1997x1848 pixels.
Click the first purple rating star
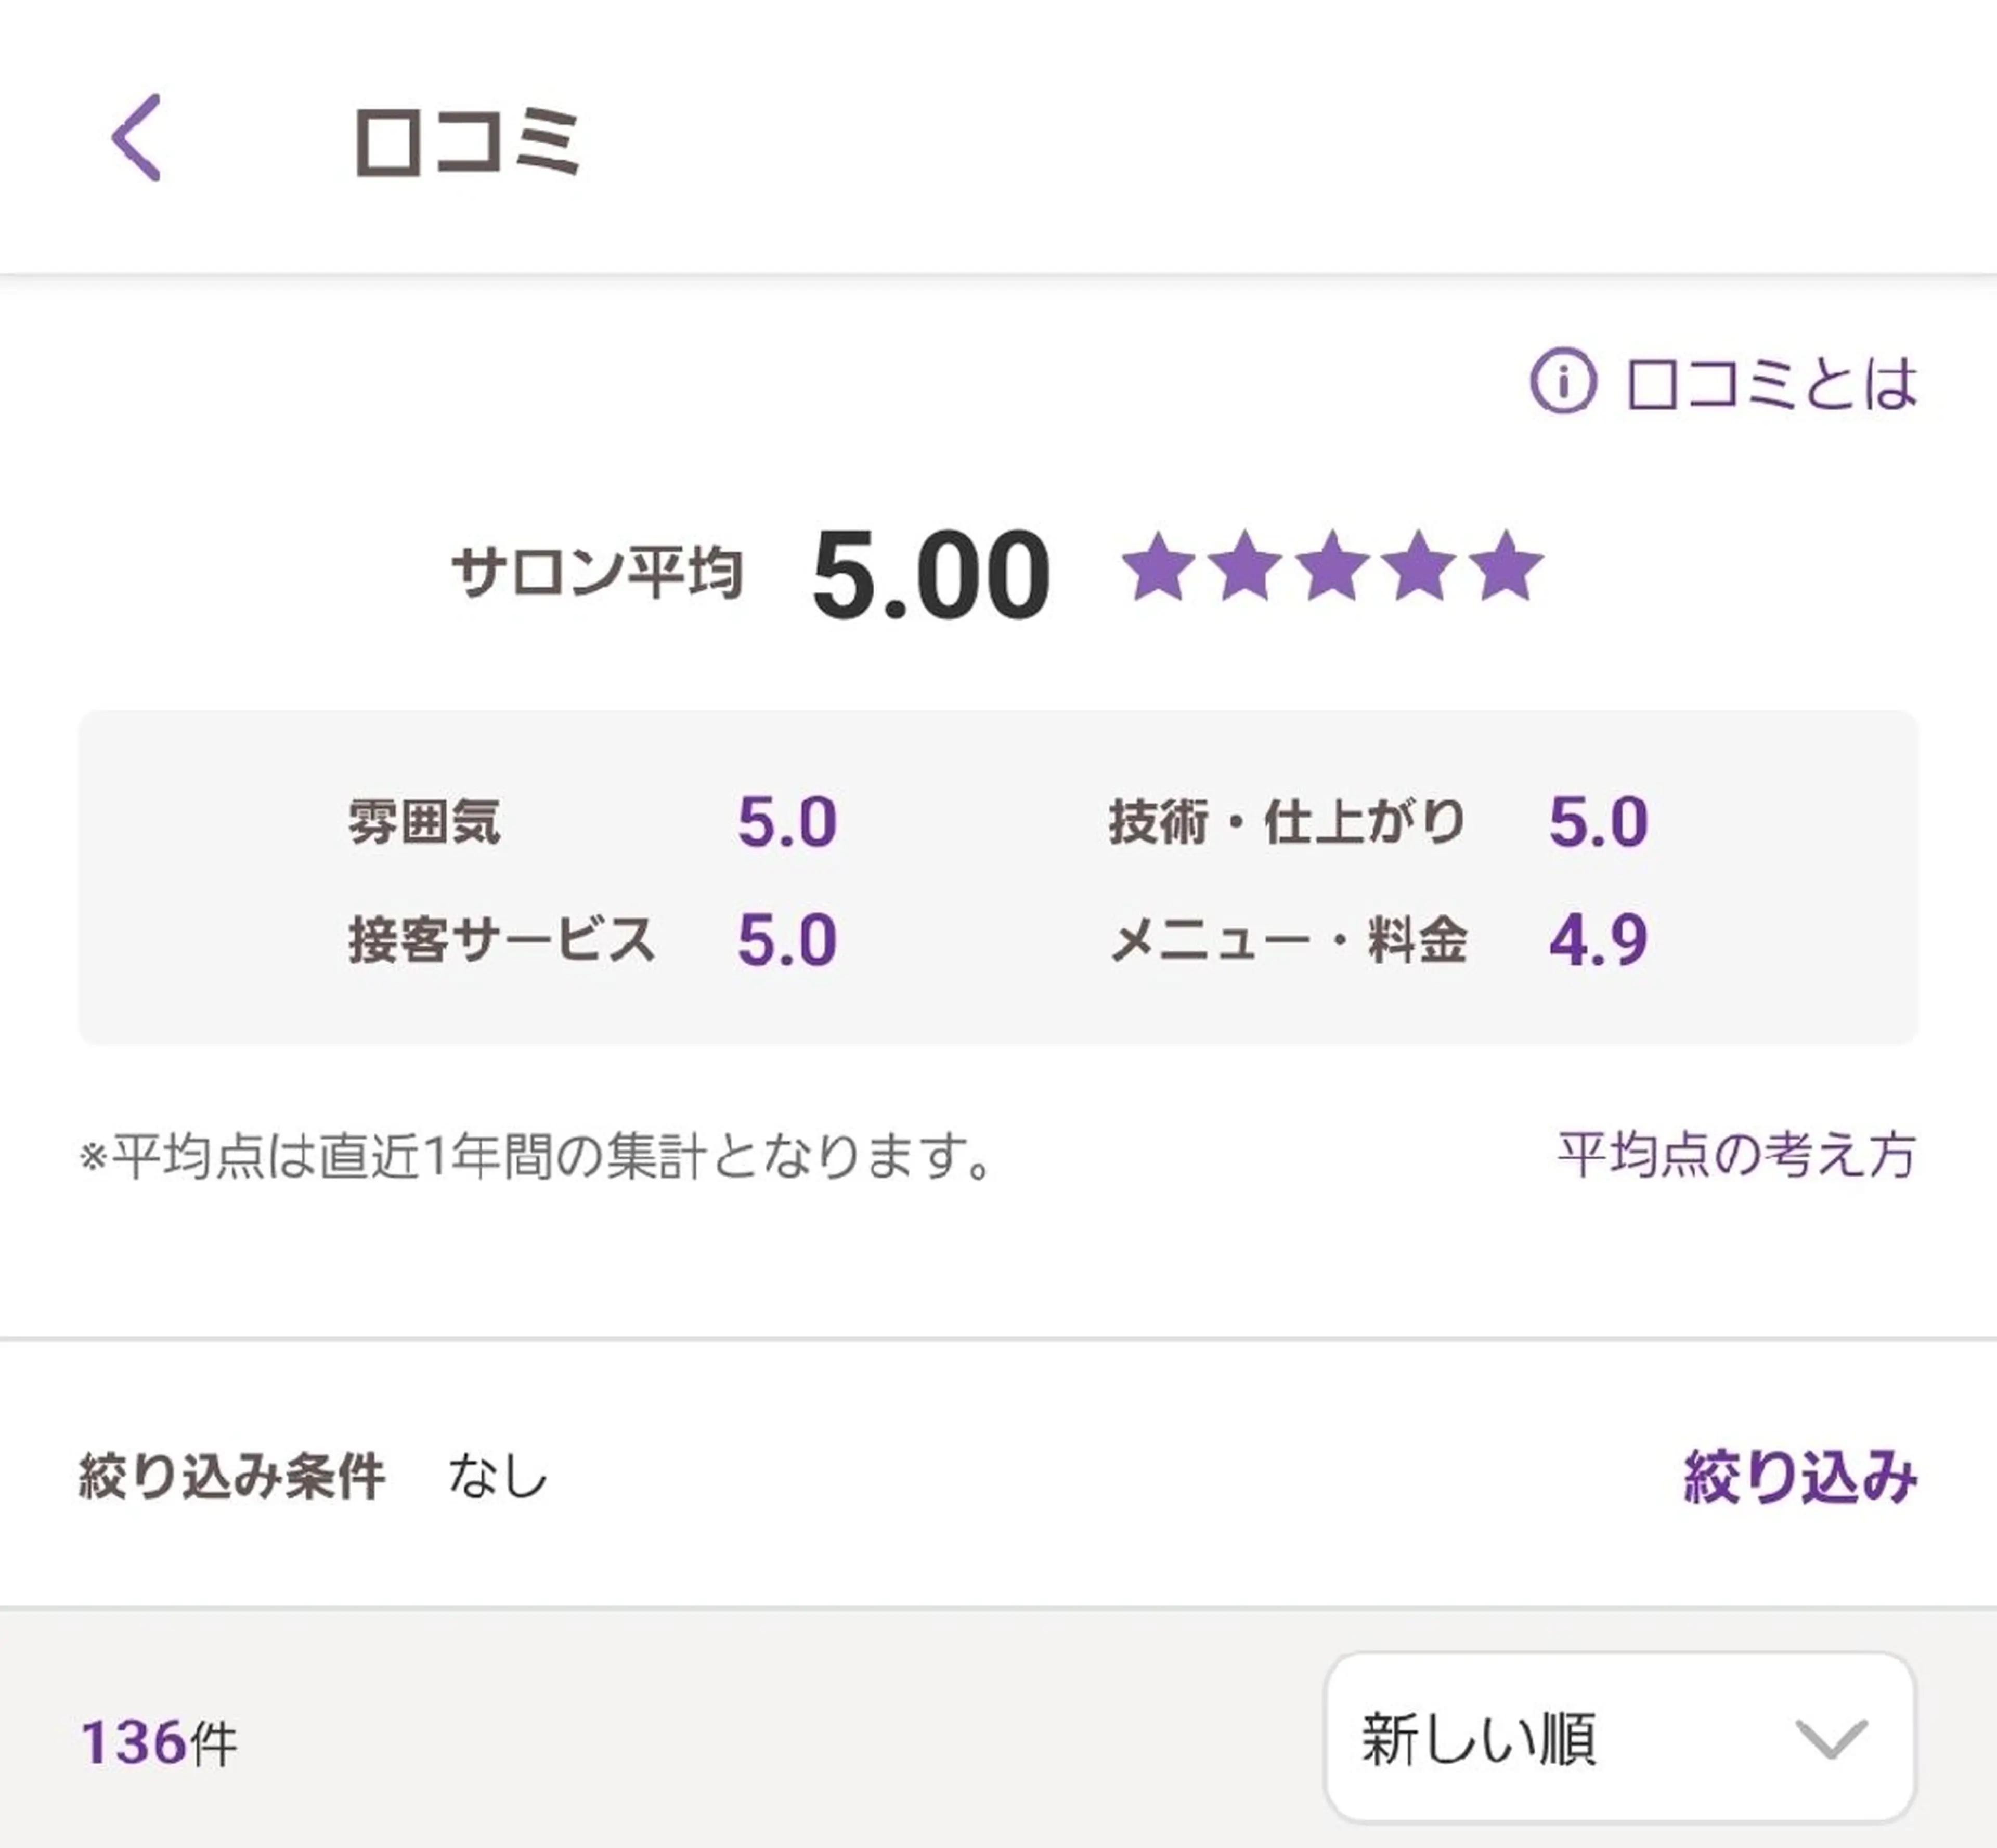(1158, 568)
